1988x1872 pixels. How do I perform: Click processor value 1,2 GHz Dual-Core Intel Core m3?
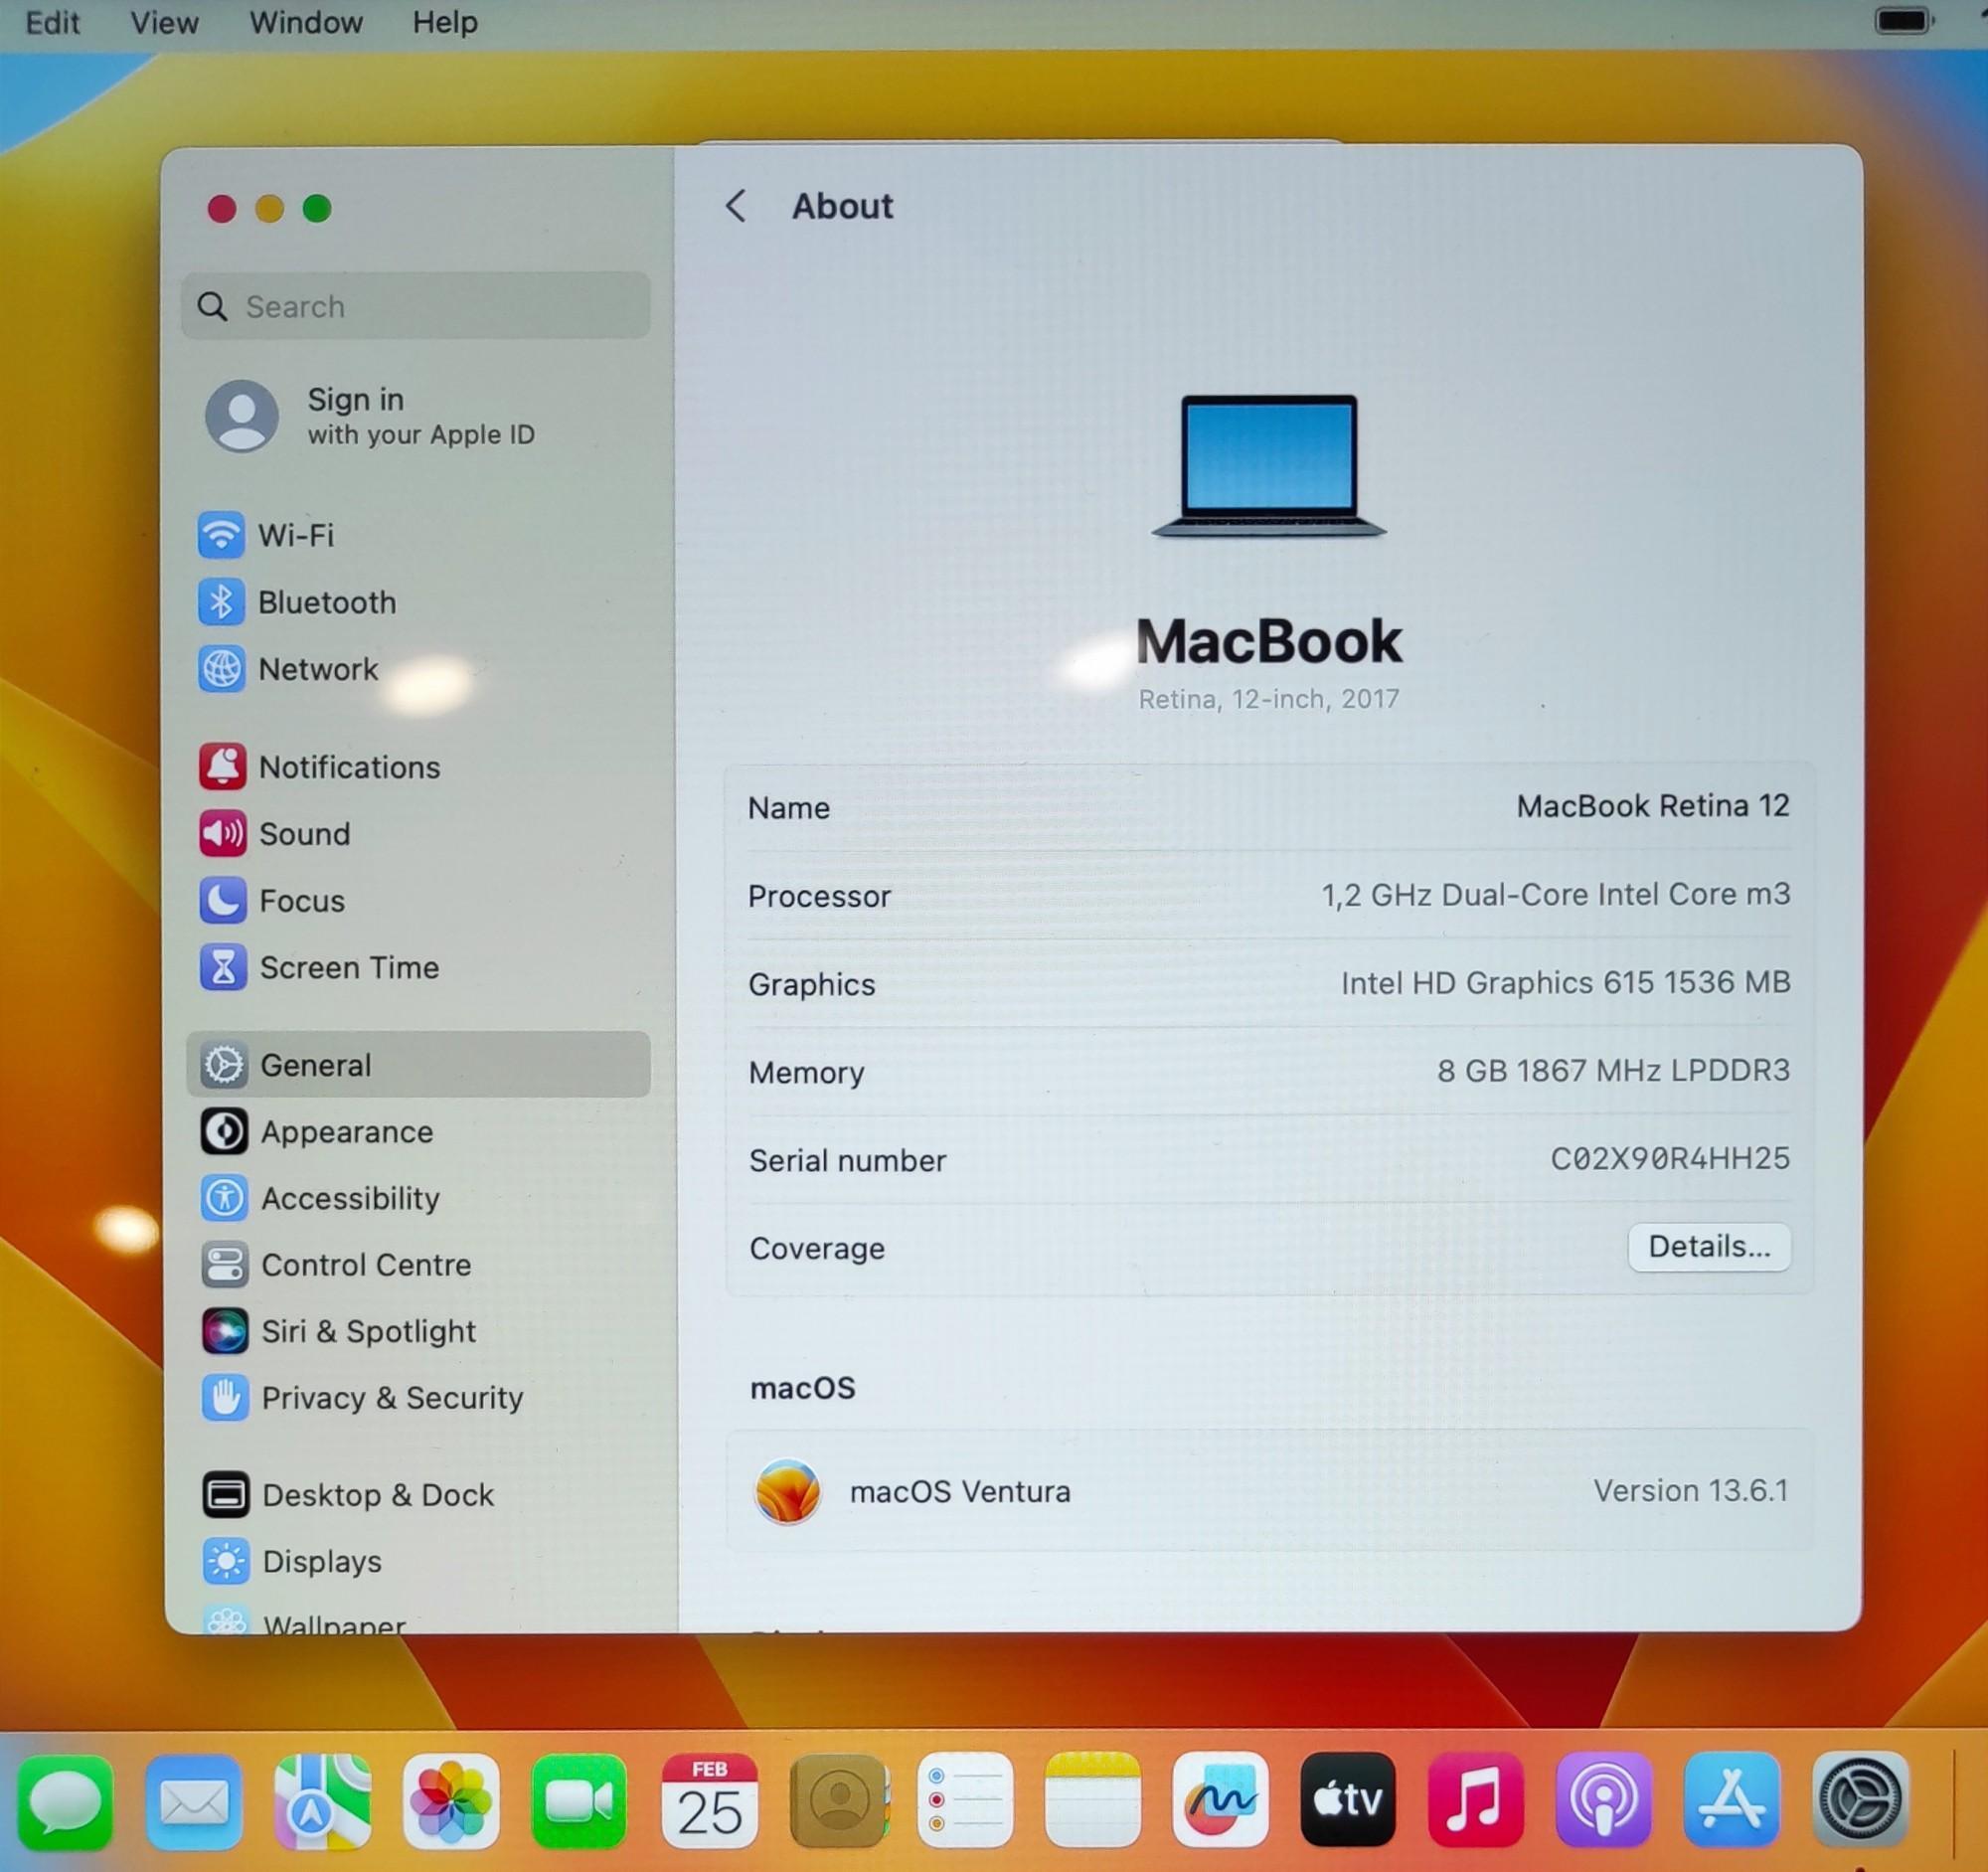coord(1556,894)
